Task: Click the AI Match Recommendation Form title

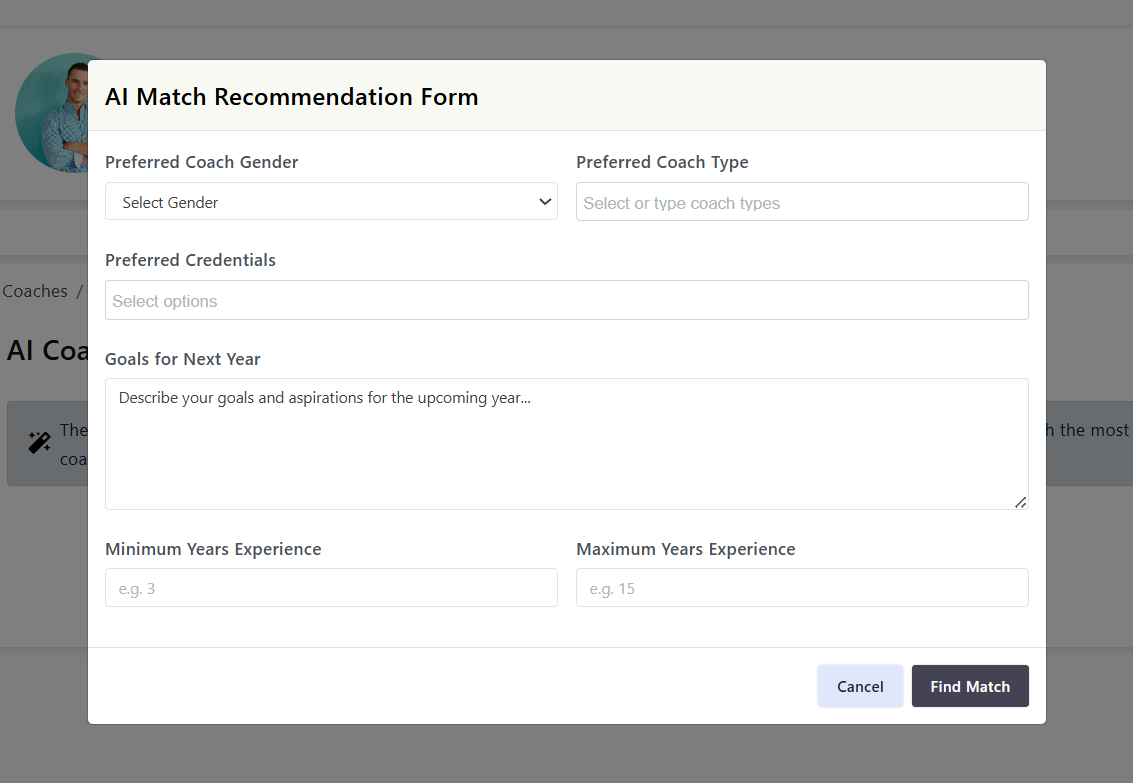Action: click(292, 97)
